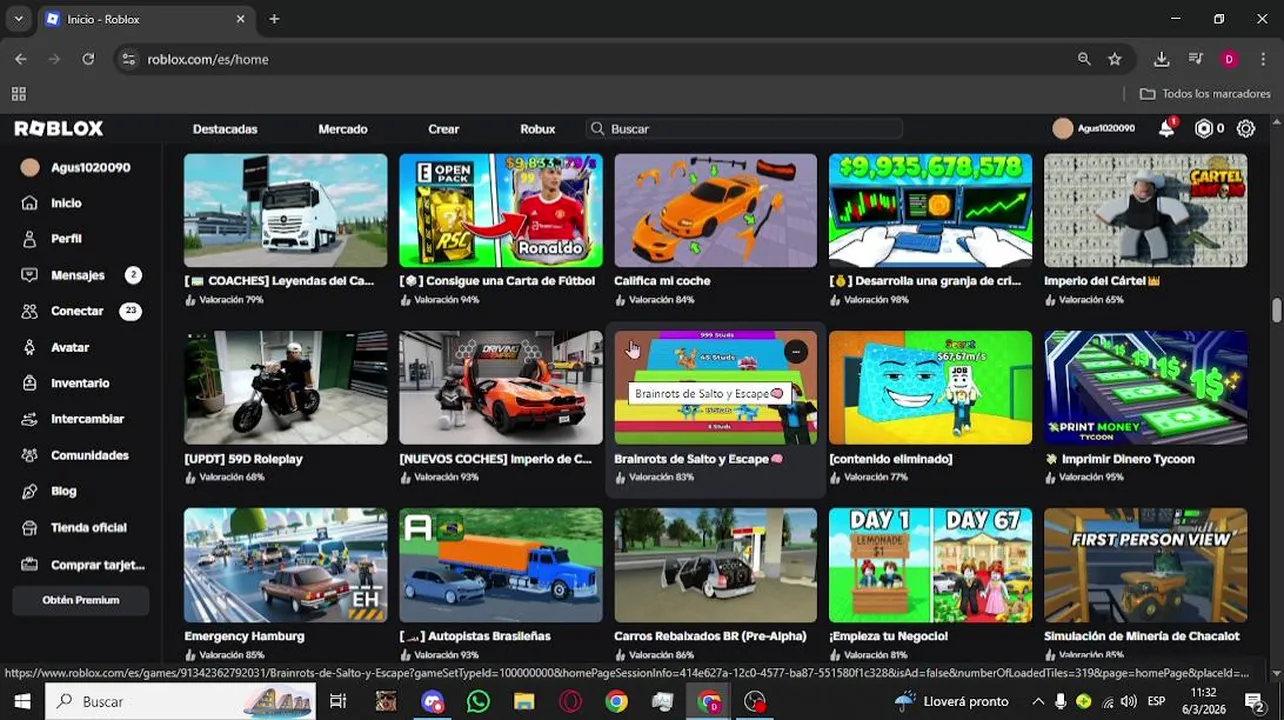Image resolution: width=1284 pixels, height=720 pixels.
Task: Click the browser zoom magnifier icon
Action: 1084,59
